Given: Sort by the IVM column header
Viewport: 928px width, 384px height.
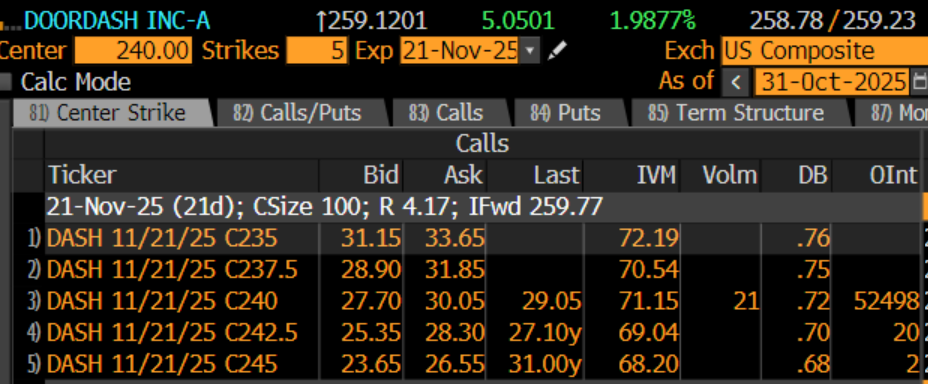Looking at the screenshot, I should (632, 175).
